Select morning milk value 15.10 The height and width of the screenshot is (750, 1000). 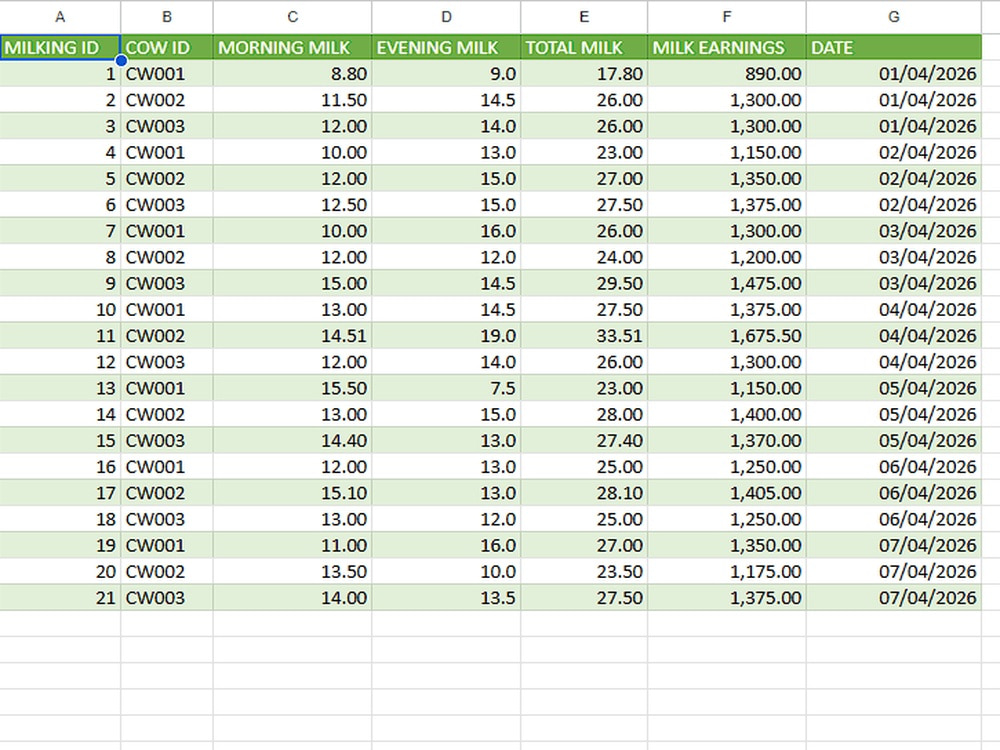point(292,492)
